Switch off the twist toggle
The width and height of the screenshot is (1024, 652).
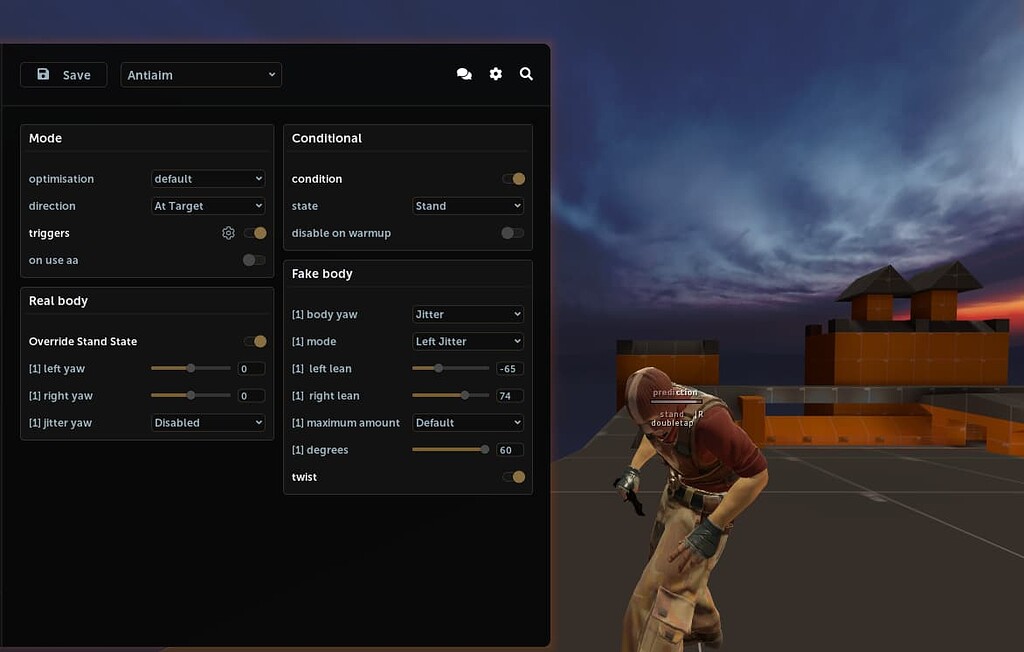513,477
